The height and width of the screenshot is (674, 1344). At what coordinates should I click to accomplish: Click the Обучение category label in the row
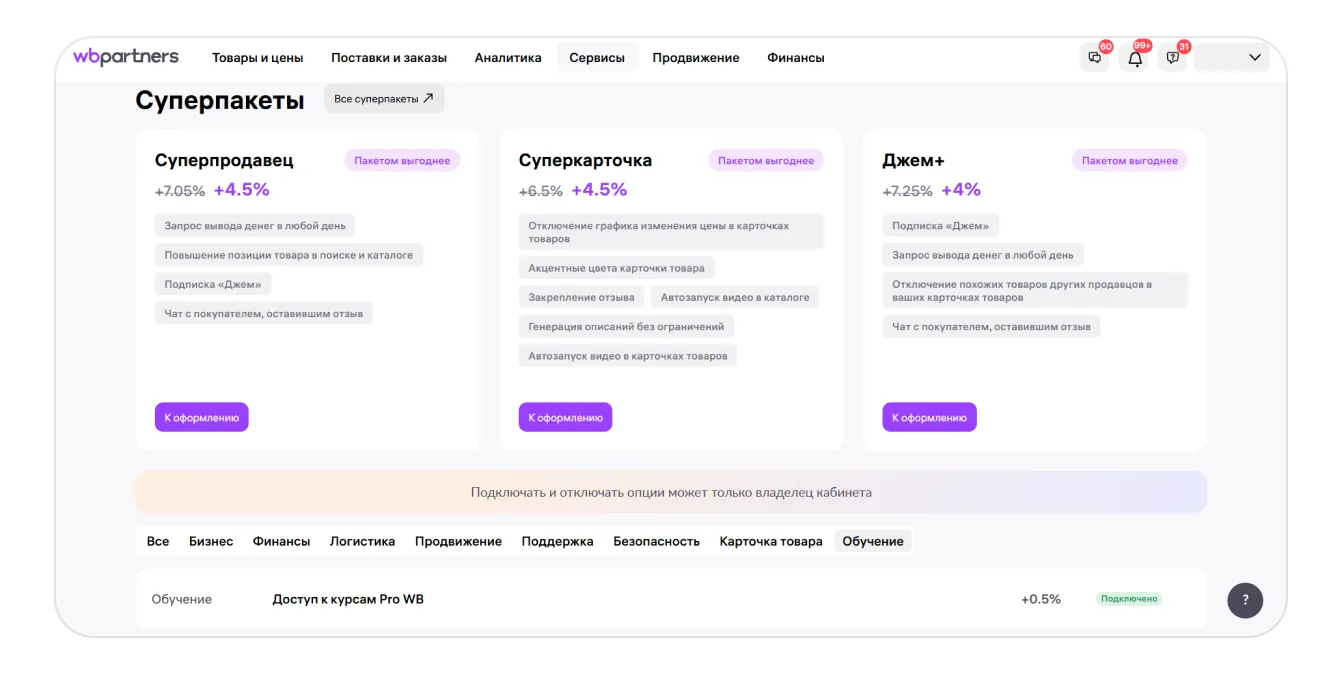182,599
